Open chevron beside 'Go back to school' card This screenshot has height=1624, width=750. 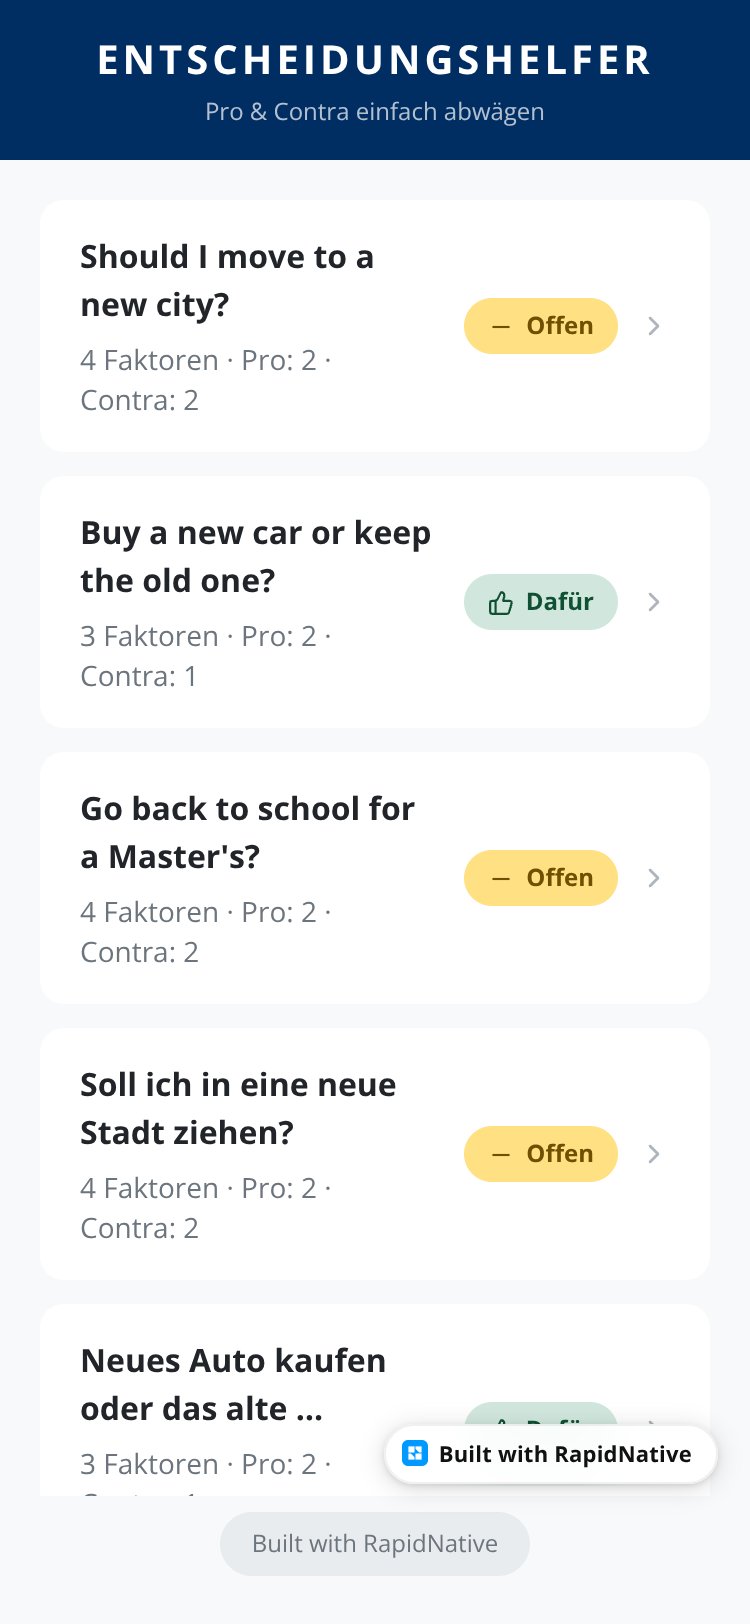click(x=654, y=878)
